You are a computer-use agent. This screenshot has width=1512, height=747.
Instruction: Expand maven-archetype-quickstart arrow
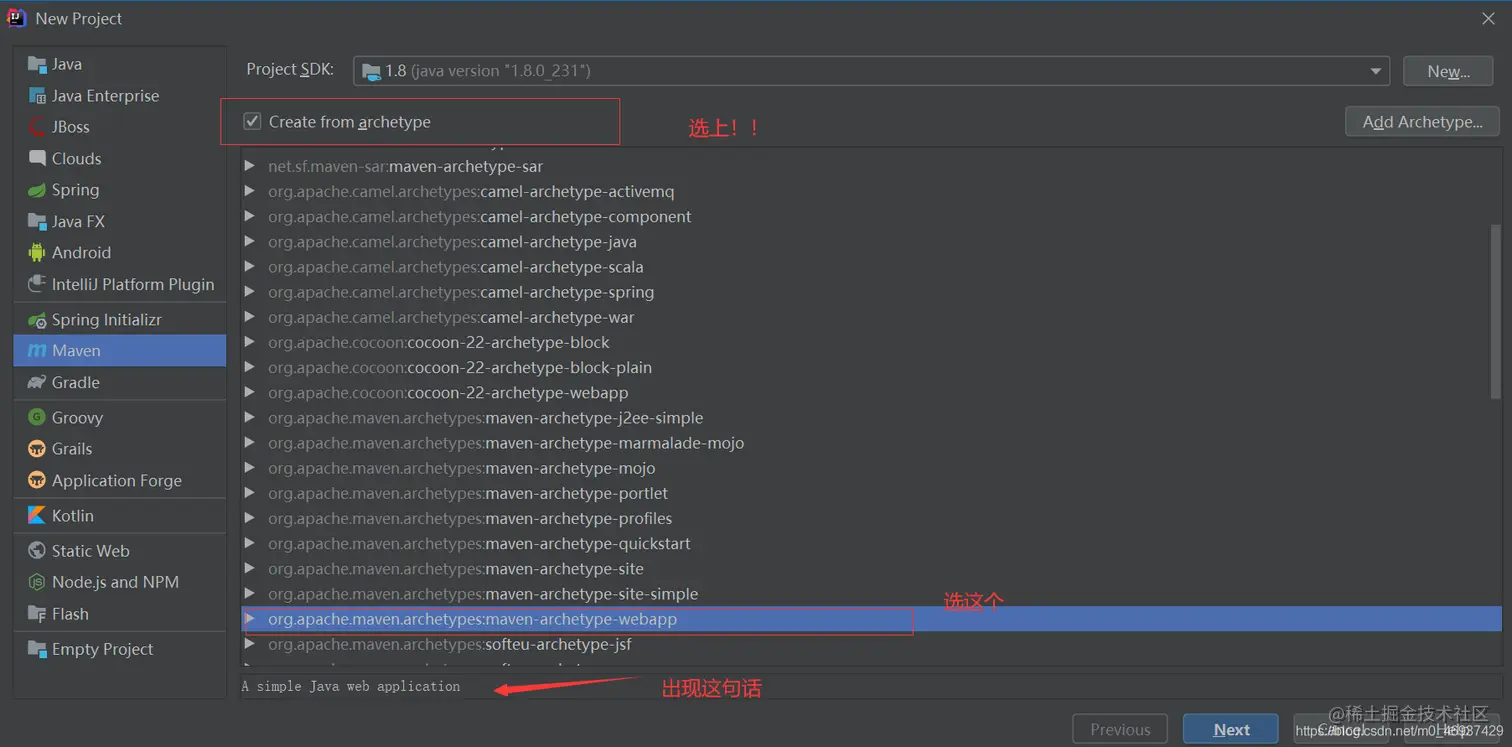pyautogui.click(x=250, y=543)
